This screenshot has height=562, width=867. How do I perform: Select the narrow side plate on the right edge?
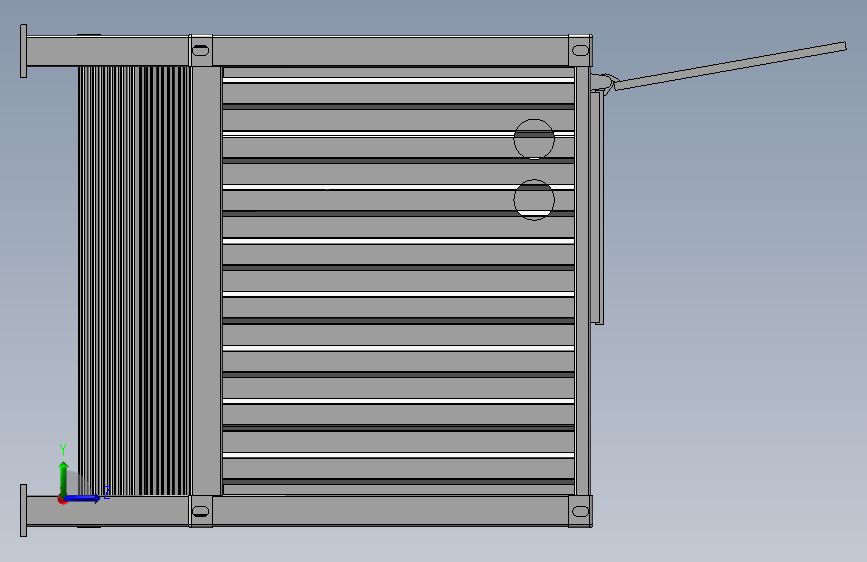(x=597, y=207)
